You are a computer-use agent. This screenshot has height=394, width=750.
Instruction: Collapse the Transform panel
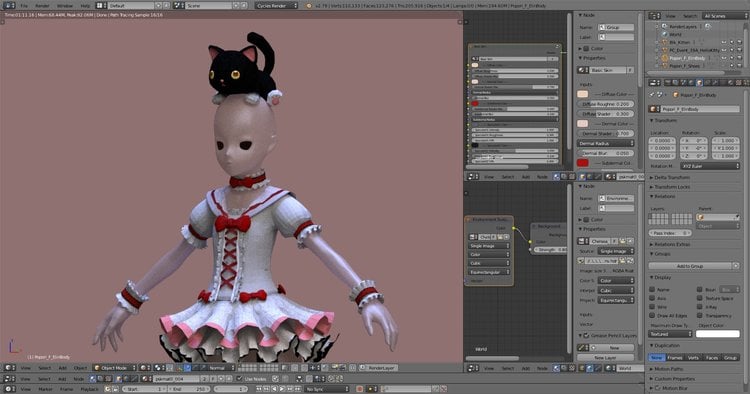[x=664, y=120]
